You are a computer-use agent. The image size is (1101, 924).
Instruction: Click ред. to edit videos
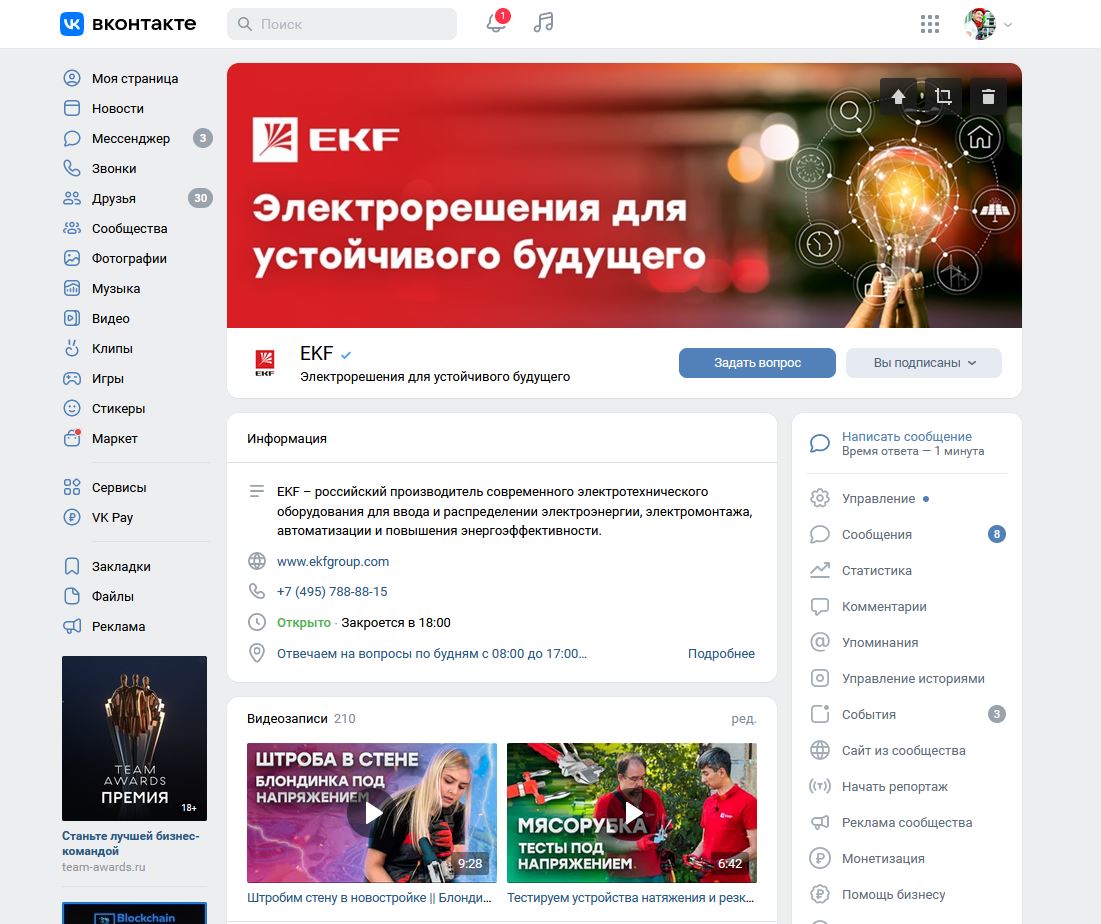coord(744,719)
